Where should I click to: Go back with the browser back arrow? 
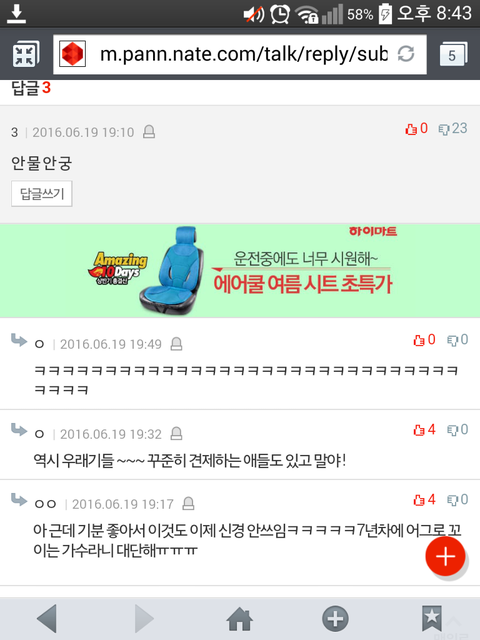[x=47, y=619]
